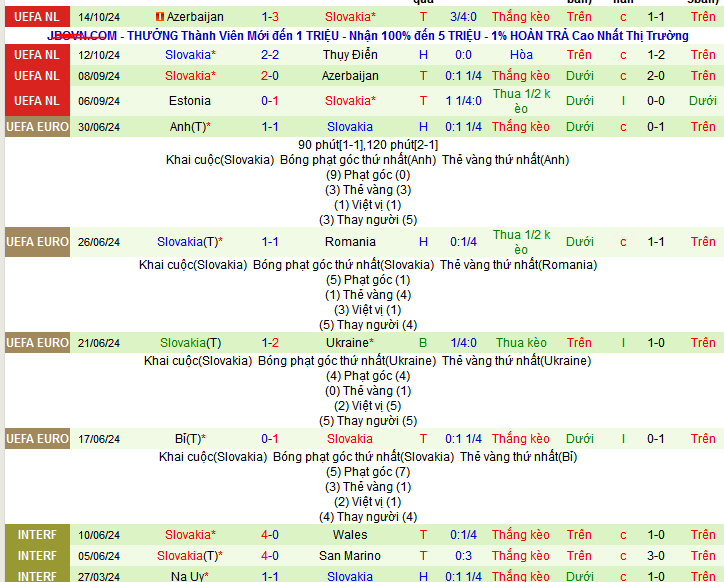Screen dimensions: 724x582
Task: Click the Ukraine team name
Action: coord(350,343)
